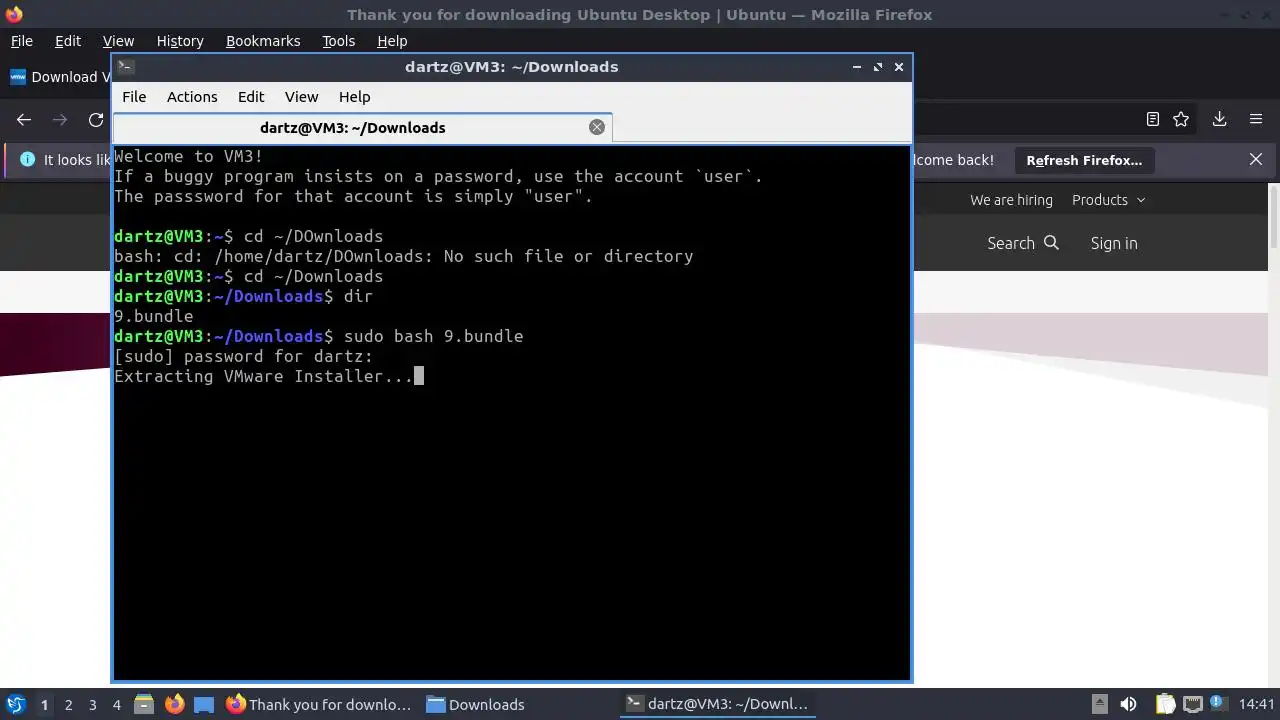Click the info icon in notification bar

pyautogui.click(x=27, y=160)
